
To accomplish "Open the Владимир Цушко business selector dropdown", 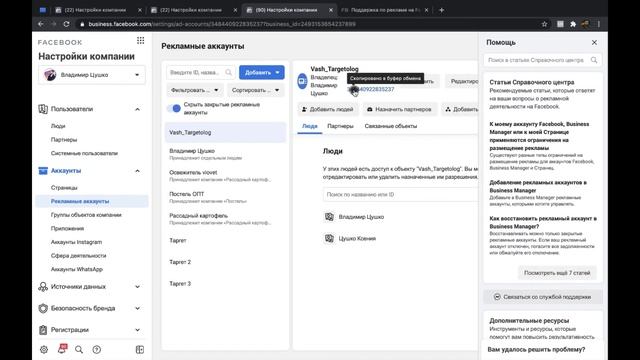I will (x=92, y=75).
